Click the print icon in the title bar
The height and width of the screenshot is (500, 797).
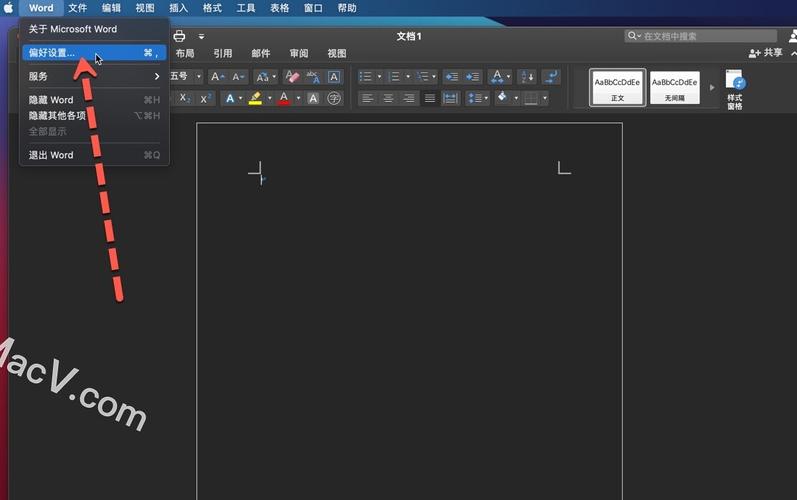coord(180,36)
